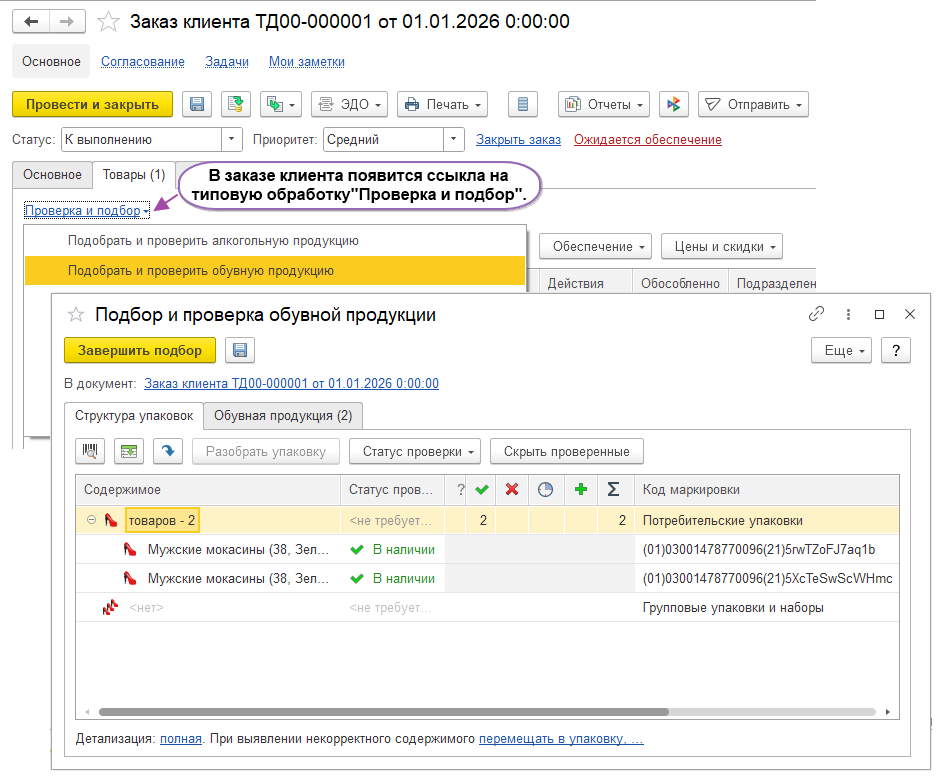Switch to Обувная продукция (2) tab
Screen dimensions: 938x778
click(283, 416)
